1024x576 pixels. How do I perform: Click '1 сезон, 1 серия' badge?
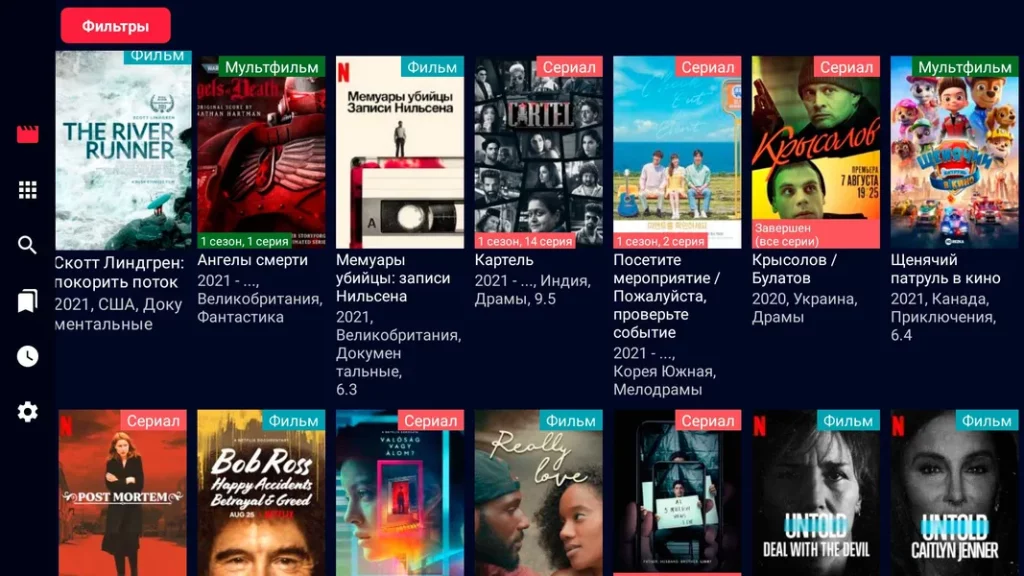pos(244,241)
